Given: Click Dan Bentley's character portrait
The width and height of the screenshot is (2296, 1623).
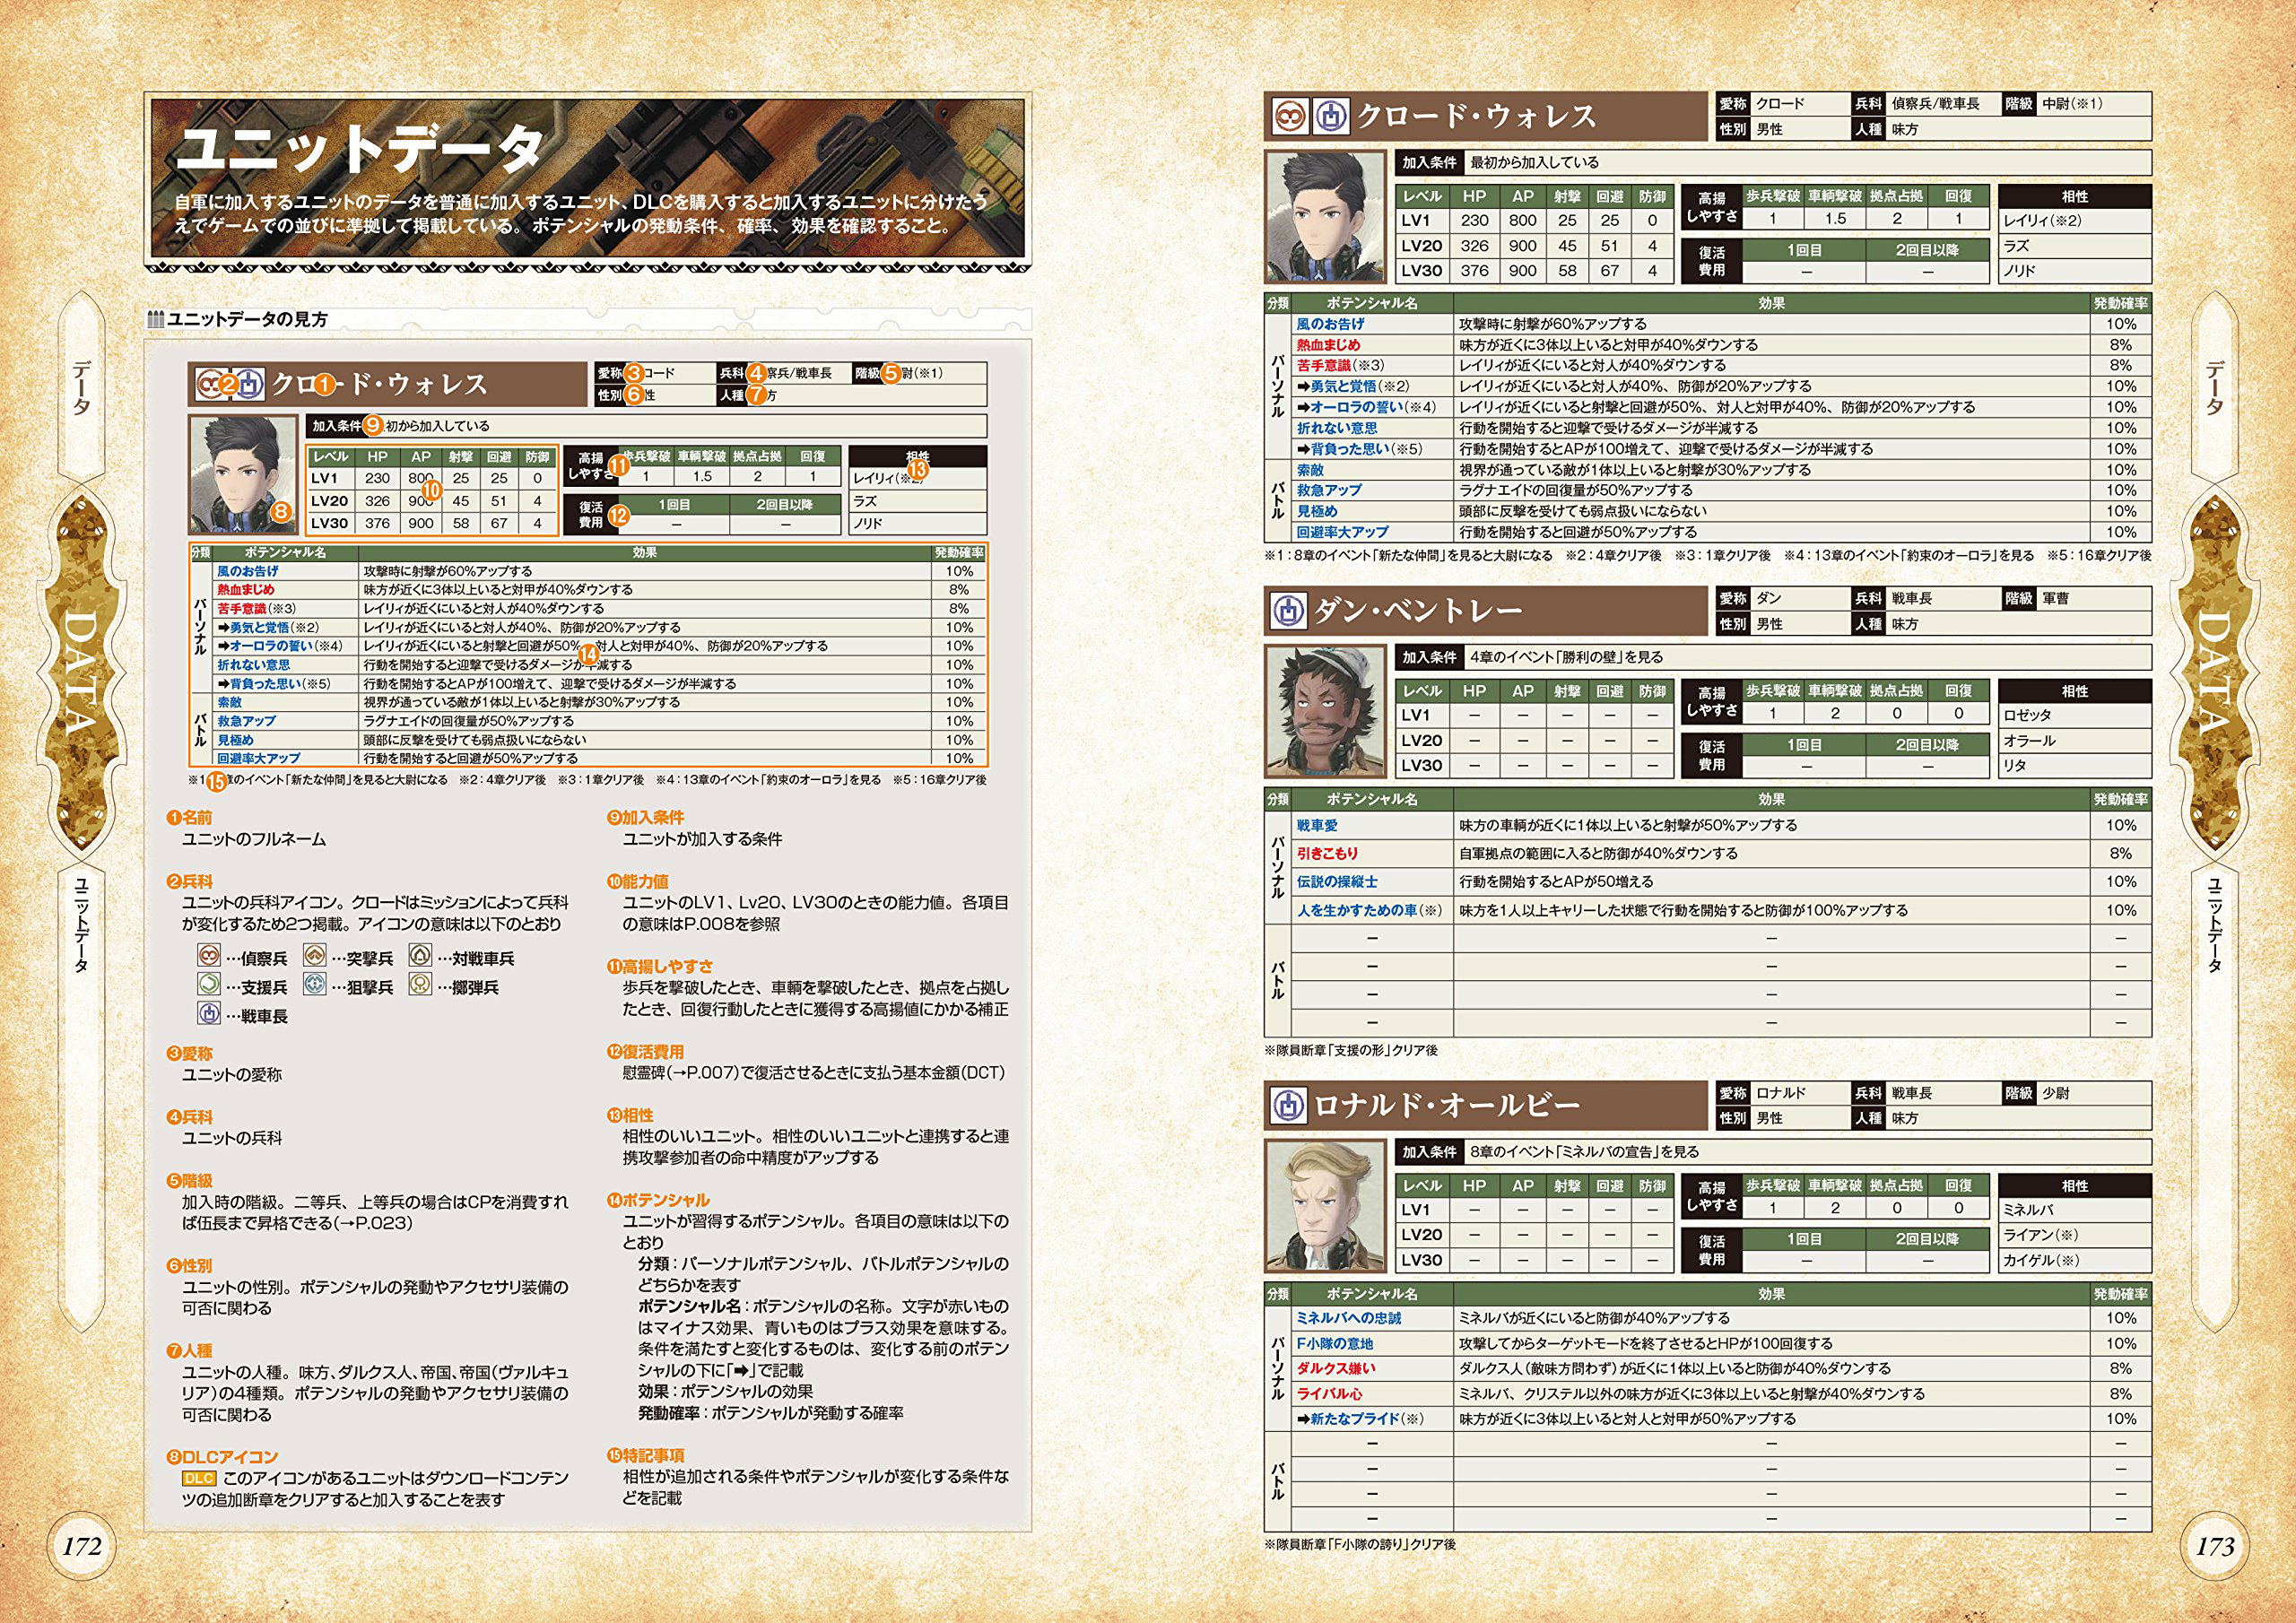Looking at the screenshot, I should pos(1325,711).
